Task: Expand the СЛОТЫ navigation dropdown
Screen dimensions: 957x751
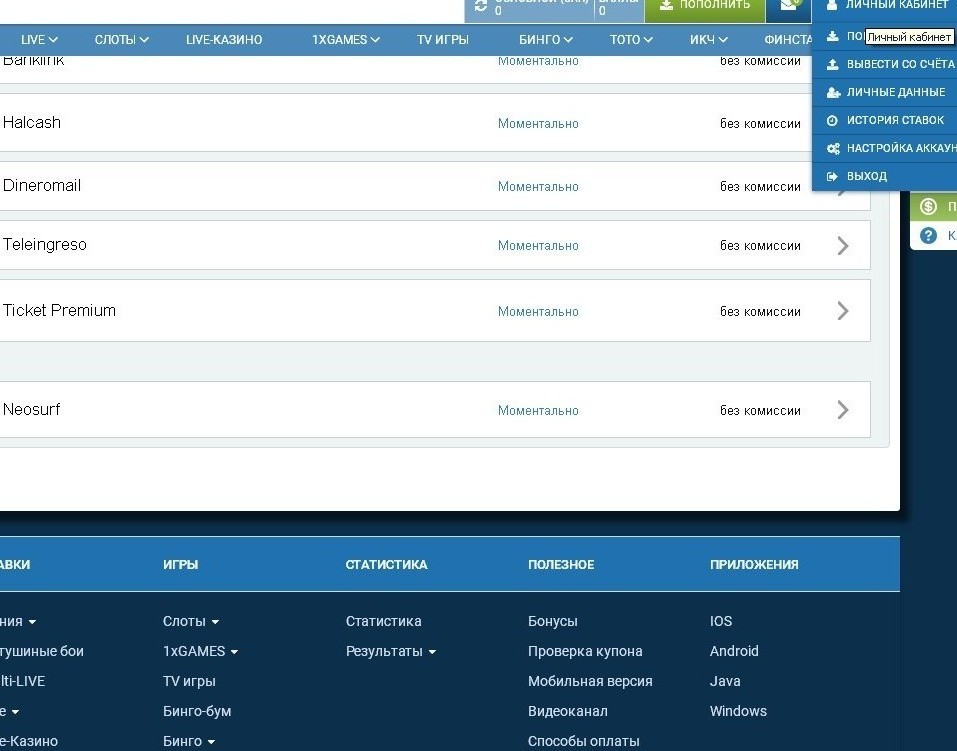Action: (x=121, y=40)
